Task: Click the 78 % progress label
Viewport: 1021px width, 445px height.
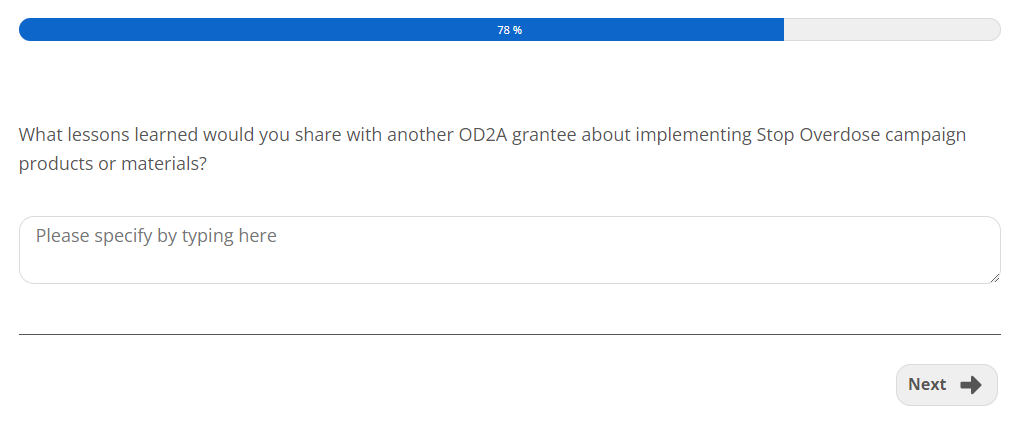Action: click(509, 30)
